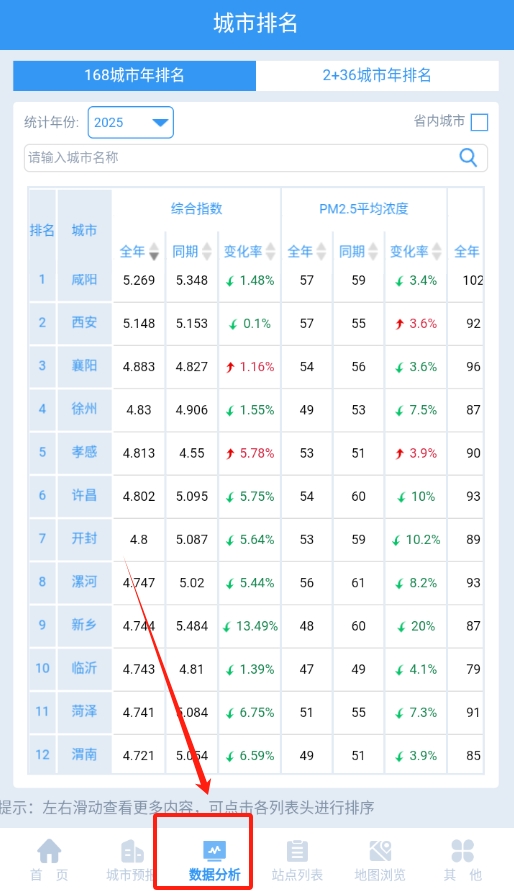Image resolution: width=514 pixels, height=891 pixels.
Task: Expand the 统计年份 2025 dropdown
Action: coord(131,122)
